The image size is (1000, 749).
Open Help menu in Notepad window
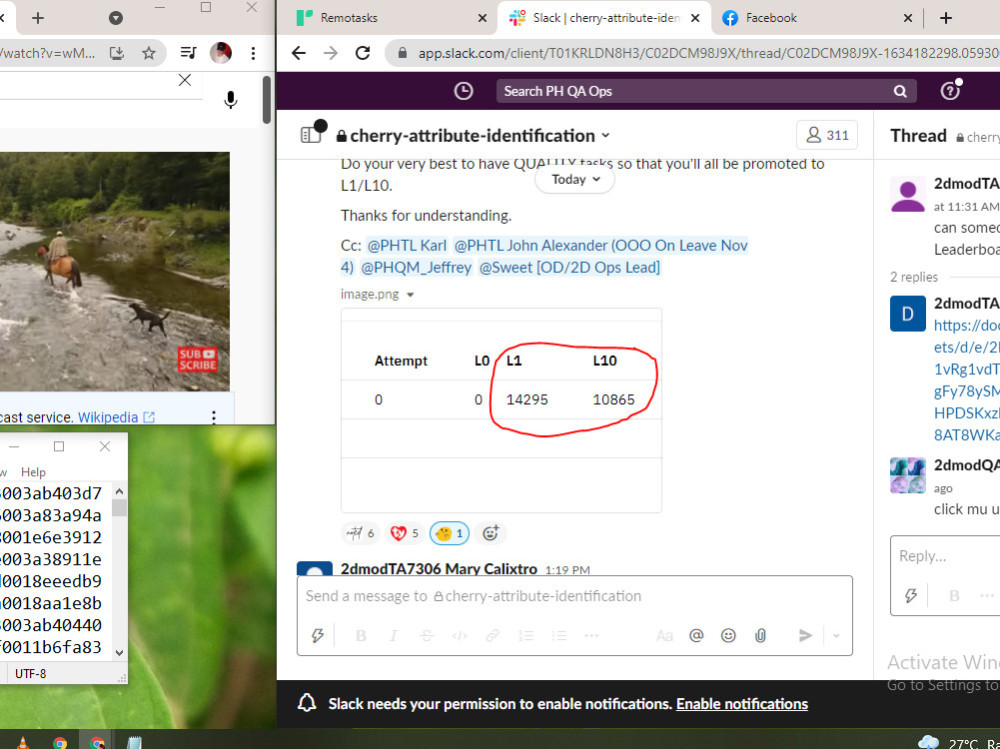coord(33,472)
